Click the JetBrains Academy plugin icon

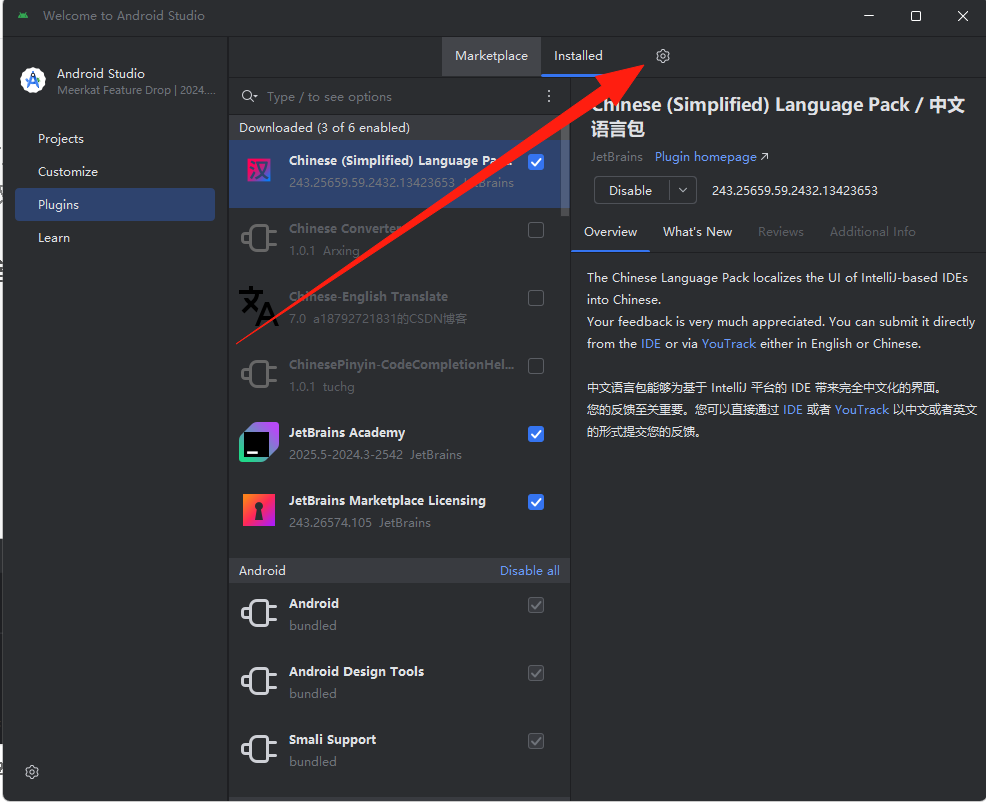point(258,442)
